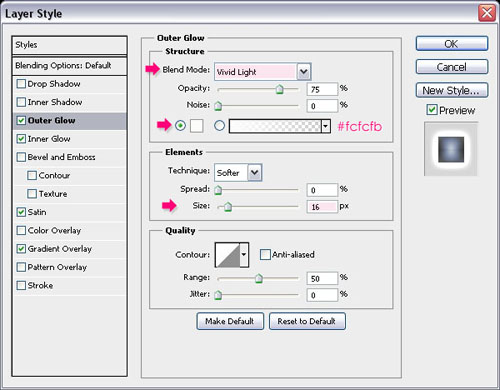Turn on the Color Overlay checkbox
The width and height of the screenshot is (500, 390).
click(x=21, y=230)
